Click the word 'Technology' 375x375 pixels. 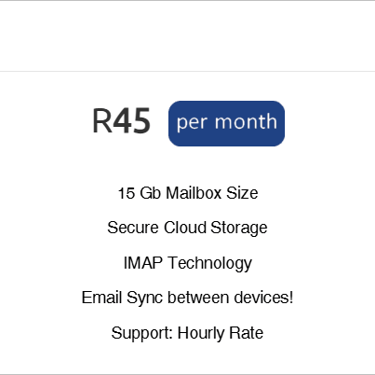click(x=210, y=264)
